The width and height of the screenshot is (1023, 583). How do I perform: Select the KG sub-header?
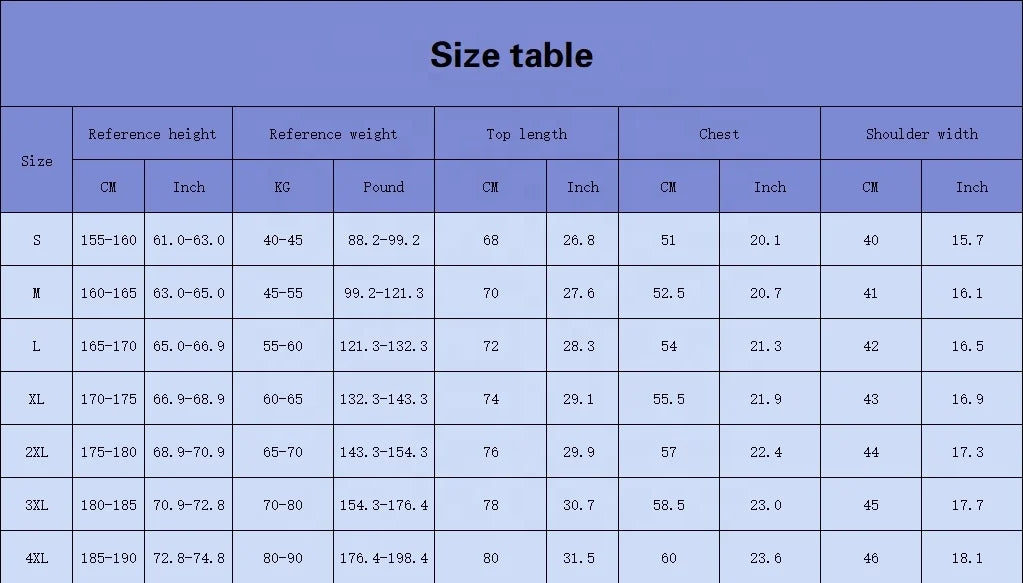point(282,187)
